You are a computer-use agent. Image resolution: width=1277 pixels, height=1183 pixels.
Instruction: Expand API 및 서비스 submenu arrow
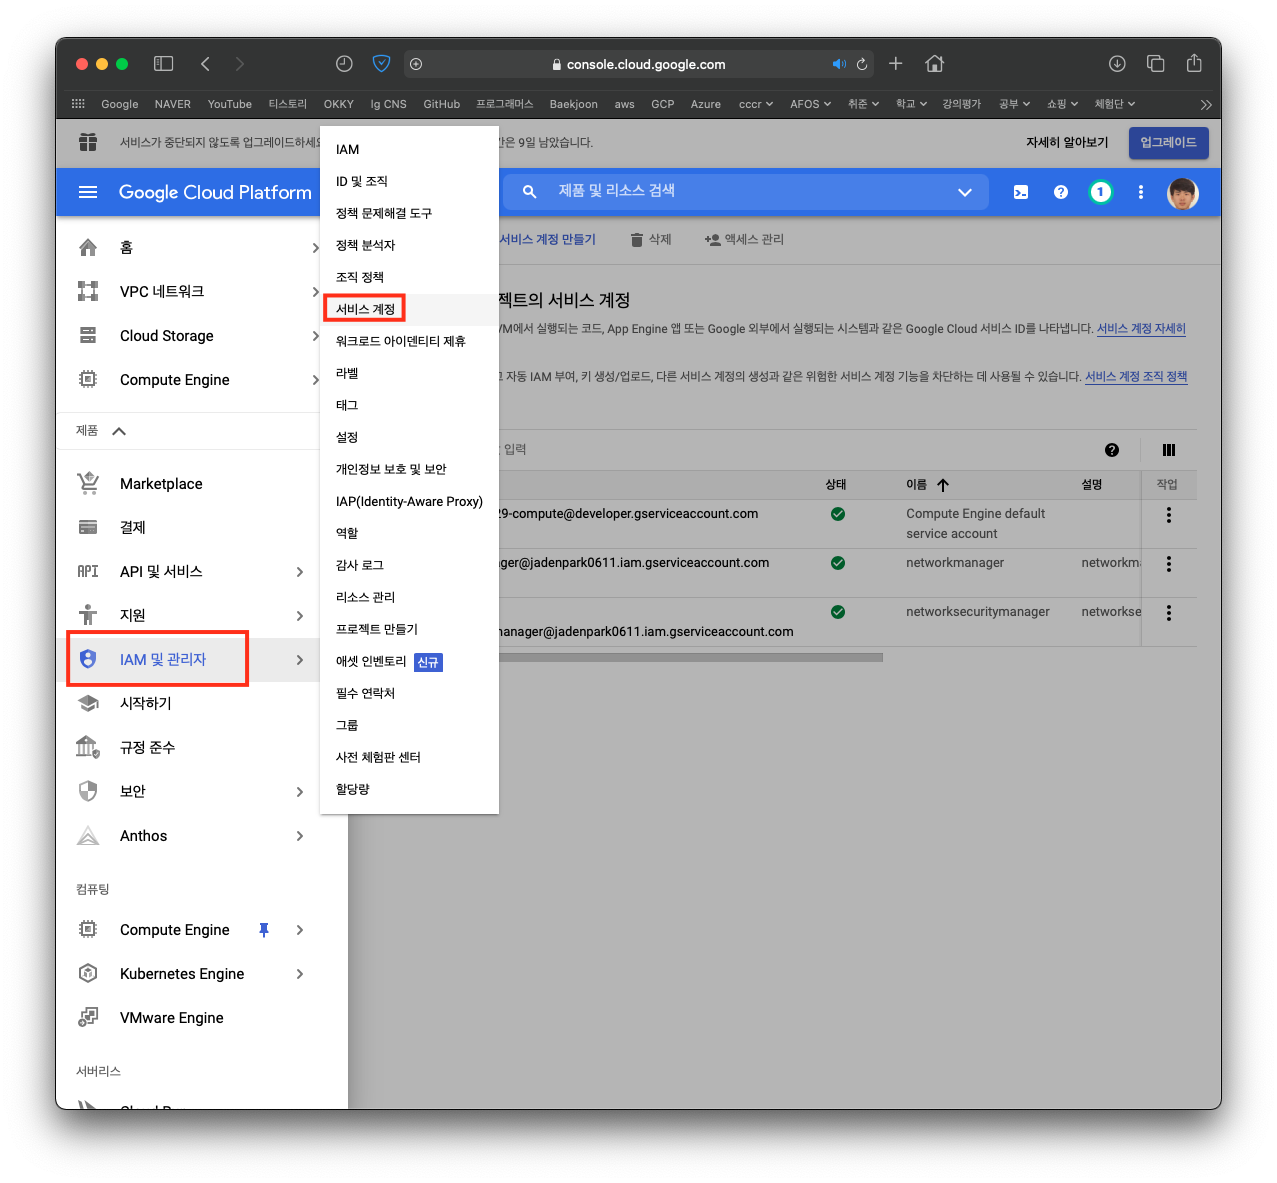click(x=300, y=572)
